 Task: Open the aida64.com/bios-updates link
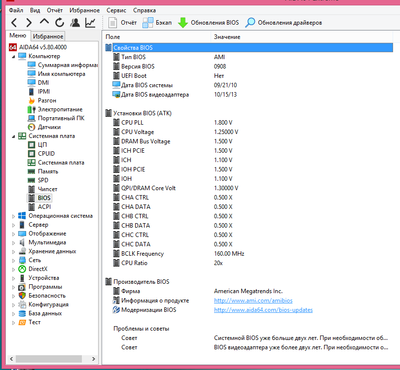[x=263, y=310]
